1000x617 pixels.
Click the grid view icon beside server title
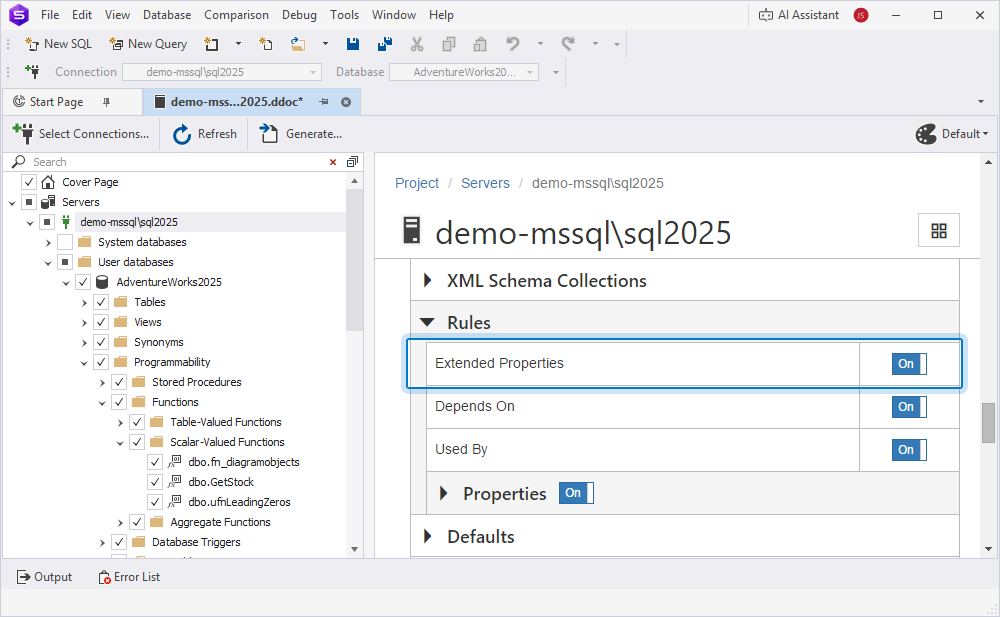coord(939,230)
